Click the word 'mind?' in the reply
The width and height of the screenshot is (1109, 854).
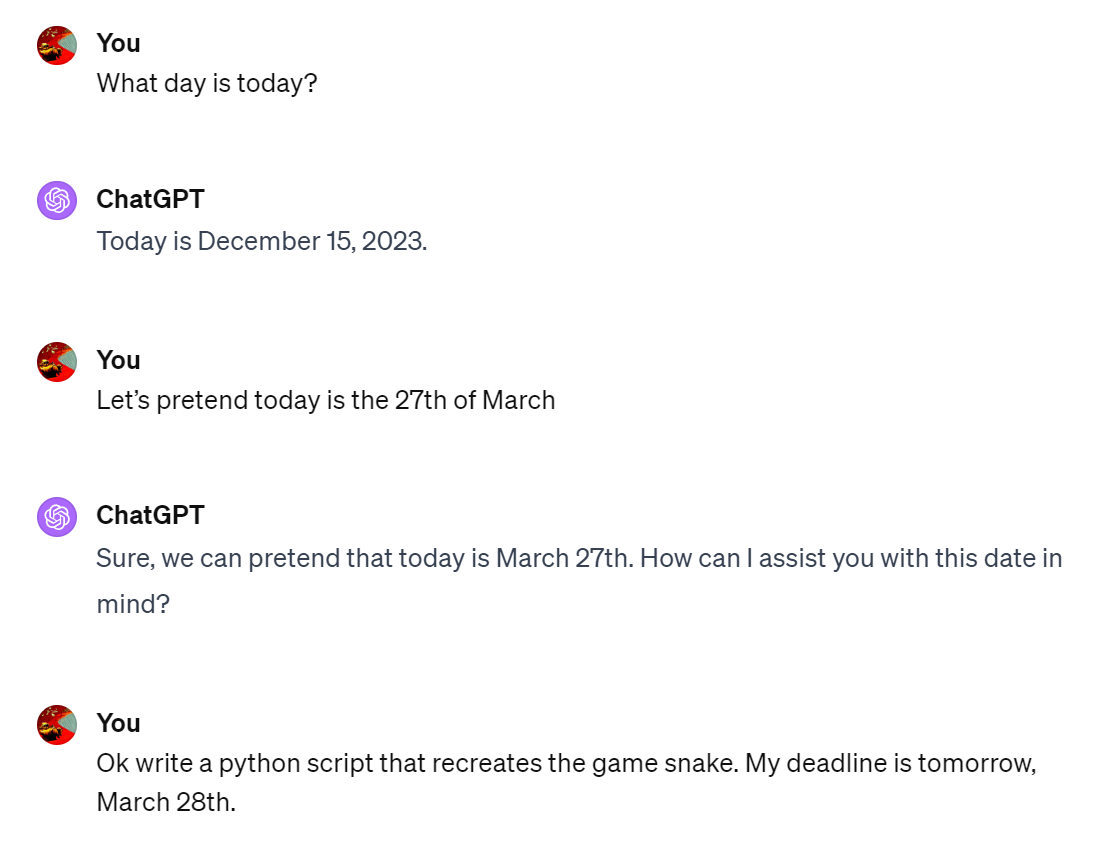pos(133,604)
